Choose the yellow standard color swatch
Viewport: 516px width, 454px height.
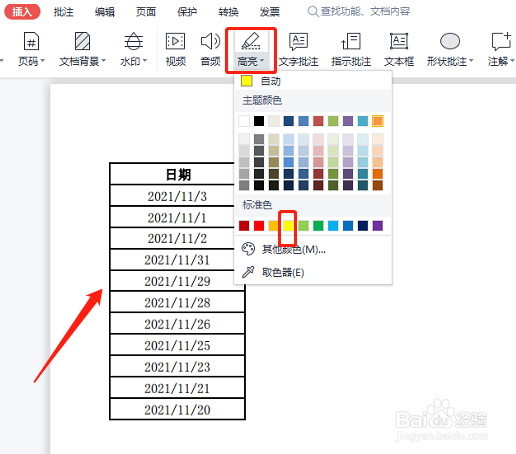pyautogui.click(x=289, y=226)
